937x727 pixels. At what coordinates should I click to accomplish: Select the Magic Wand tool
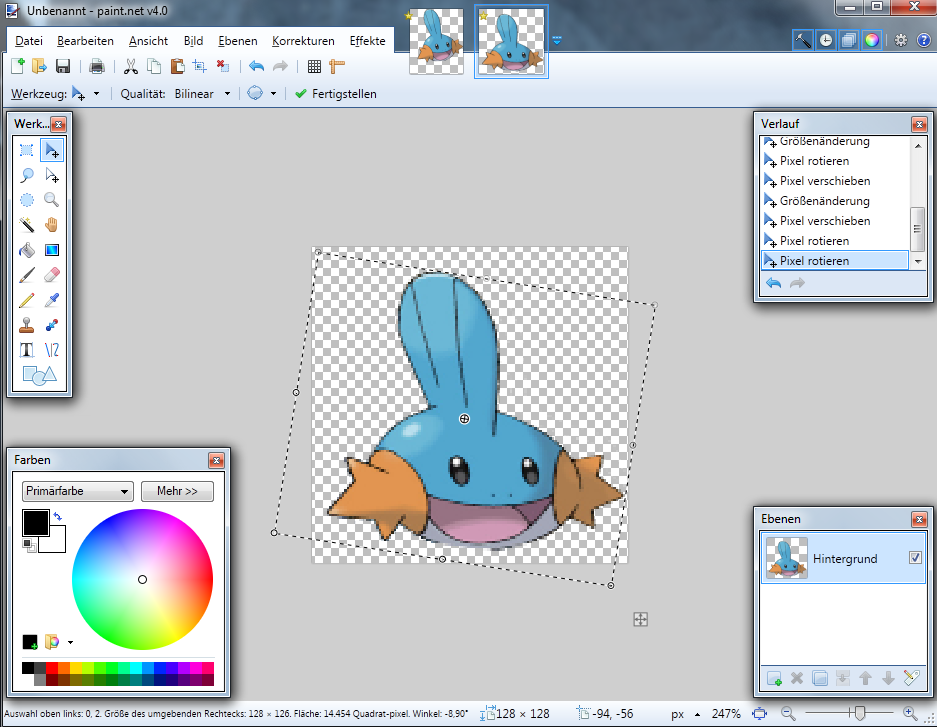26,225
